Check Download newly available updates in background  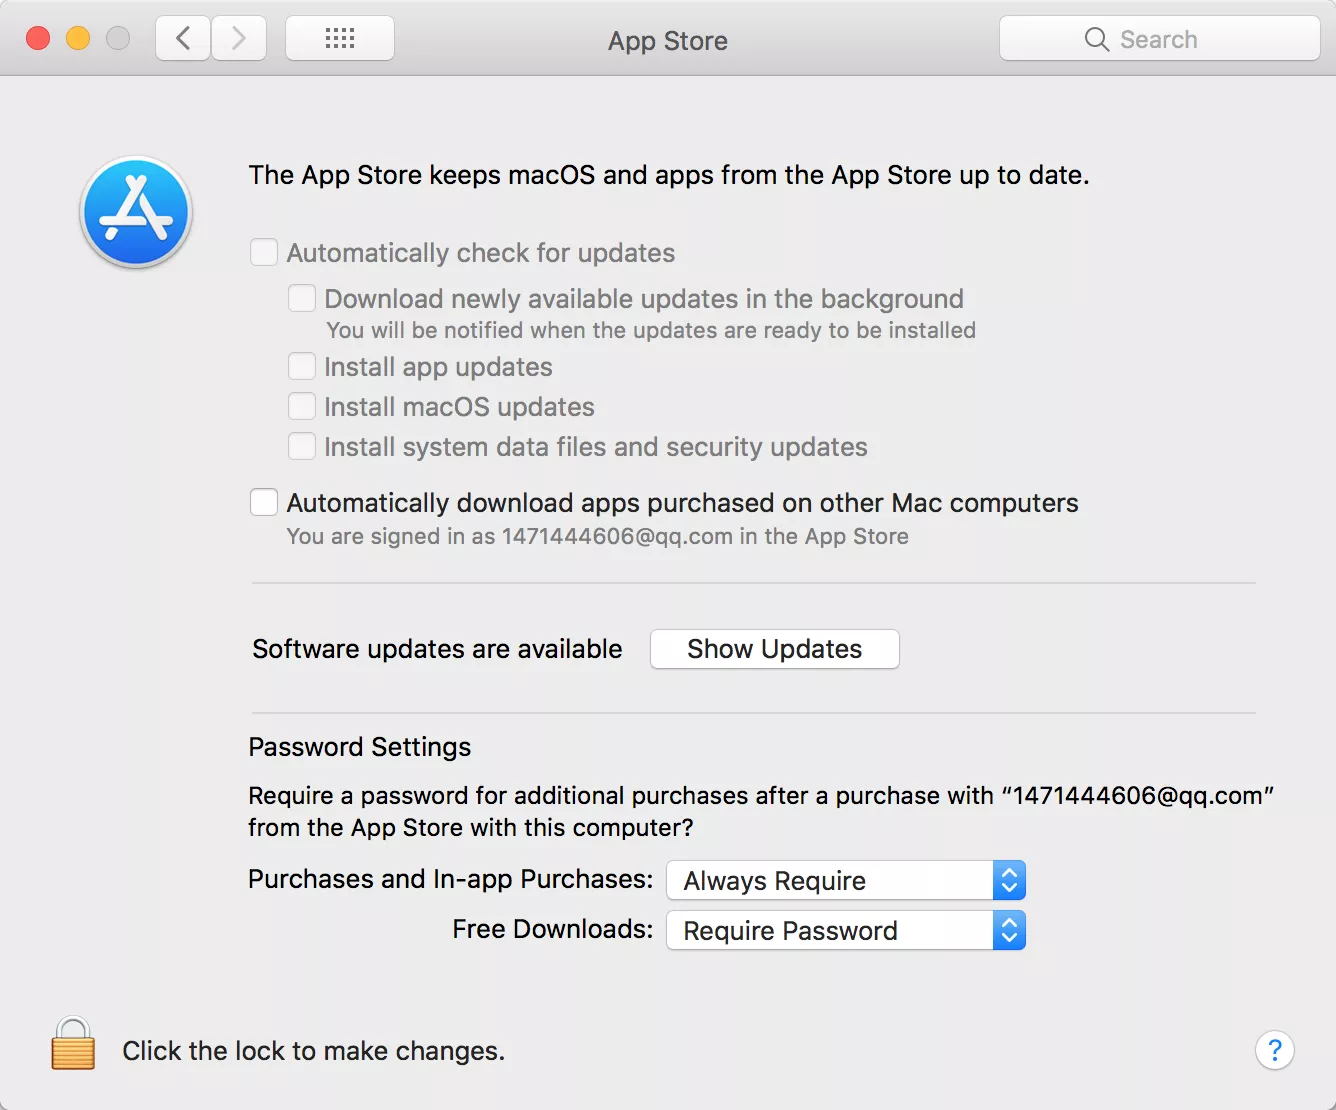coord(302,298)
